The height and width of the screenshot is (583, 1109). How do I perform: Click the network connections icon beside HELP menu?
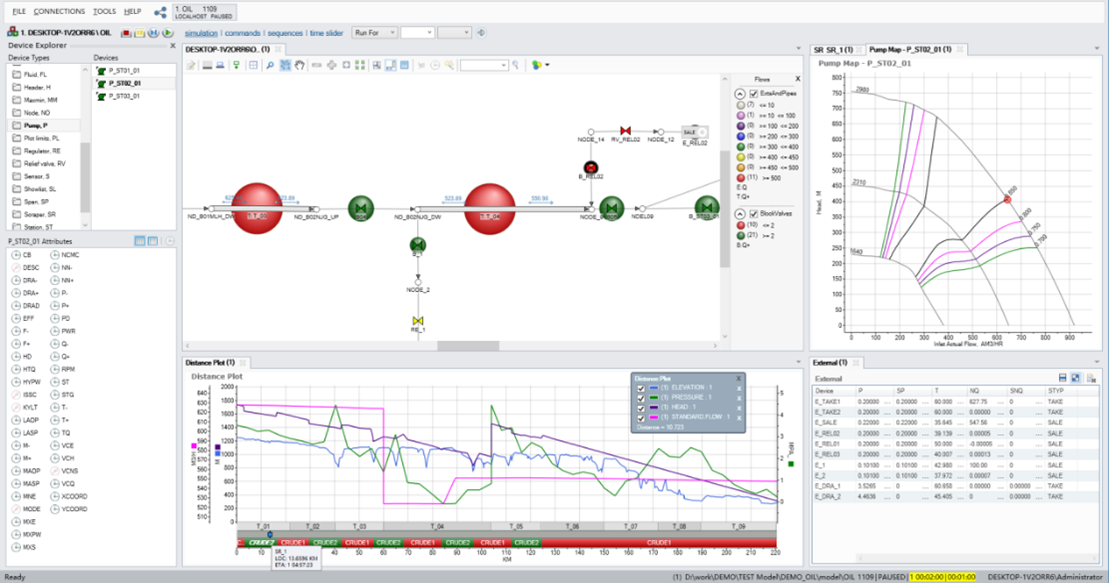(x=158, y=12)
